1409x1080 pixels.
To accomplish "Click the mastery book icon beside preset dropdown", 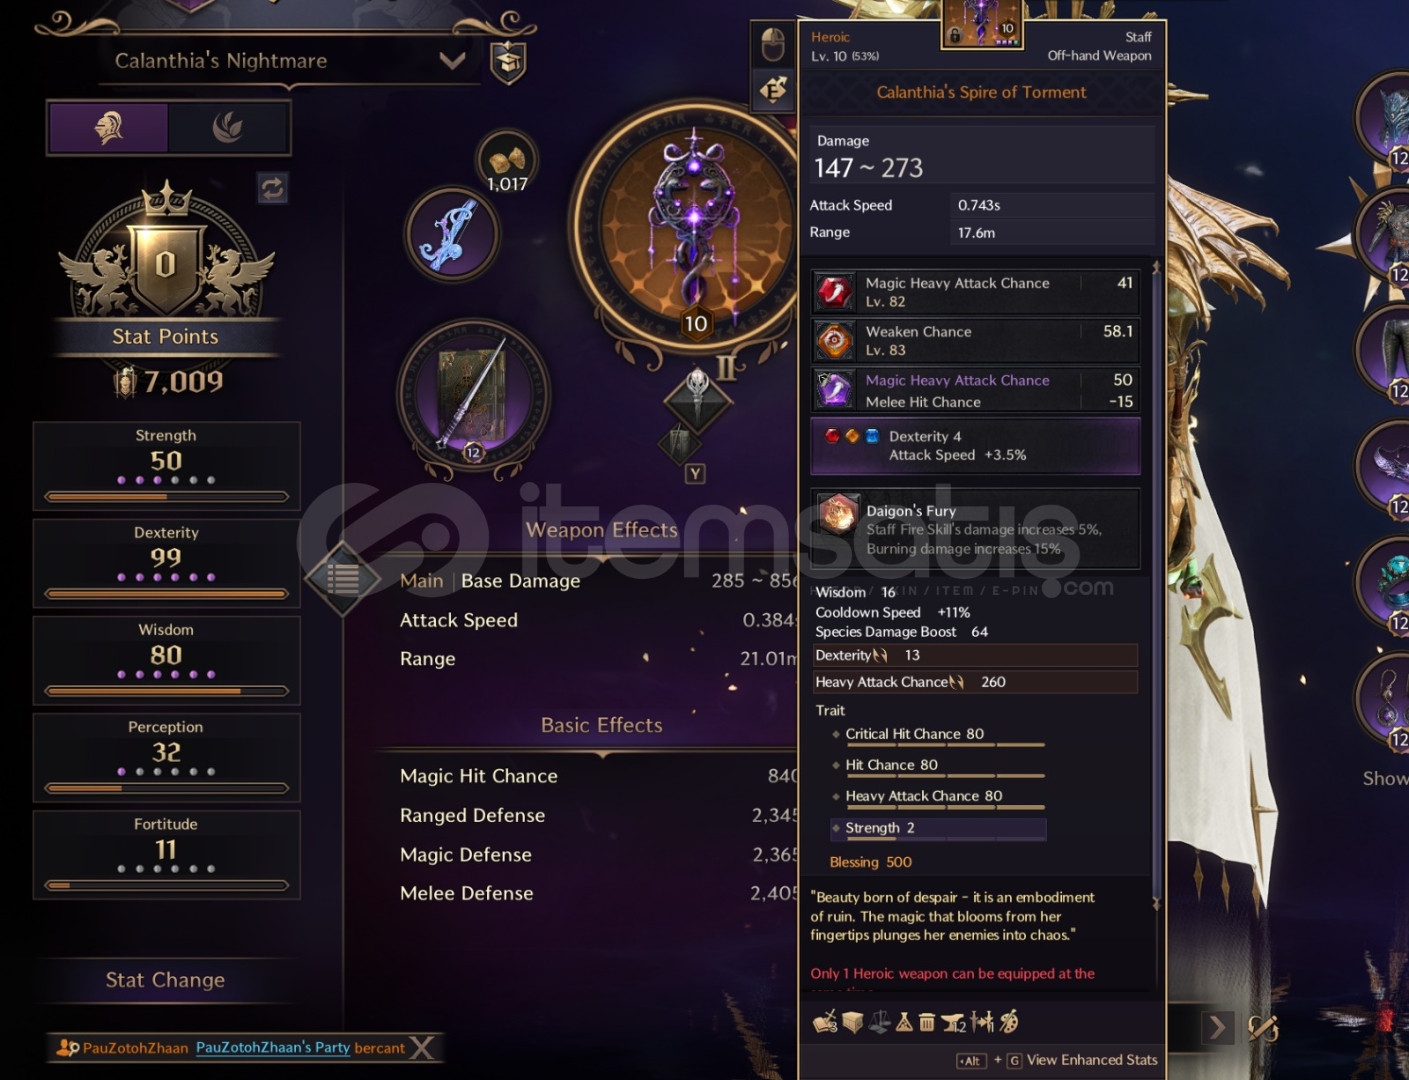I will [x=508, y=62].
